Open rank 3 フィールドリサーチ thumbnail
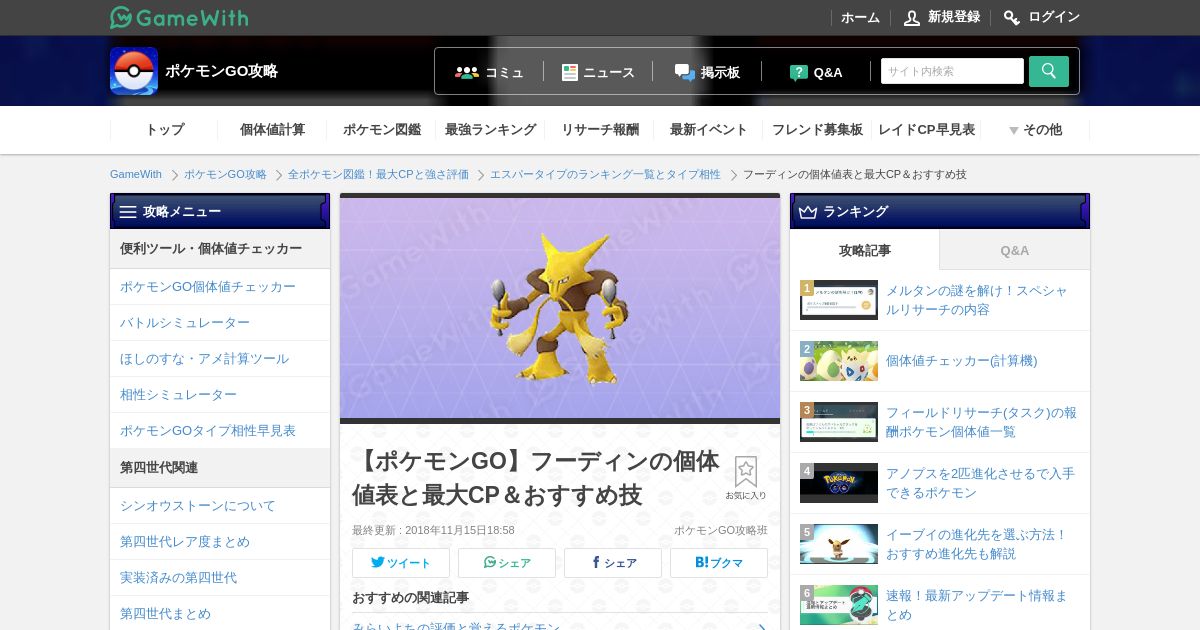The image size is (1200, 630). coord(839,422)
